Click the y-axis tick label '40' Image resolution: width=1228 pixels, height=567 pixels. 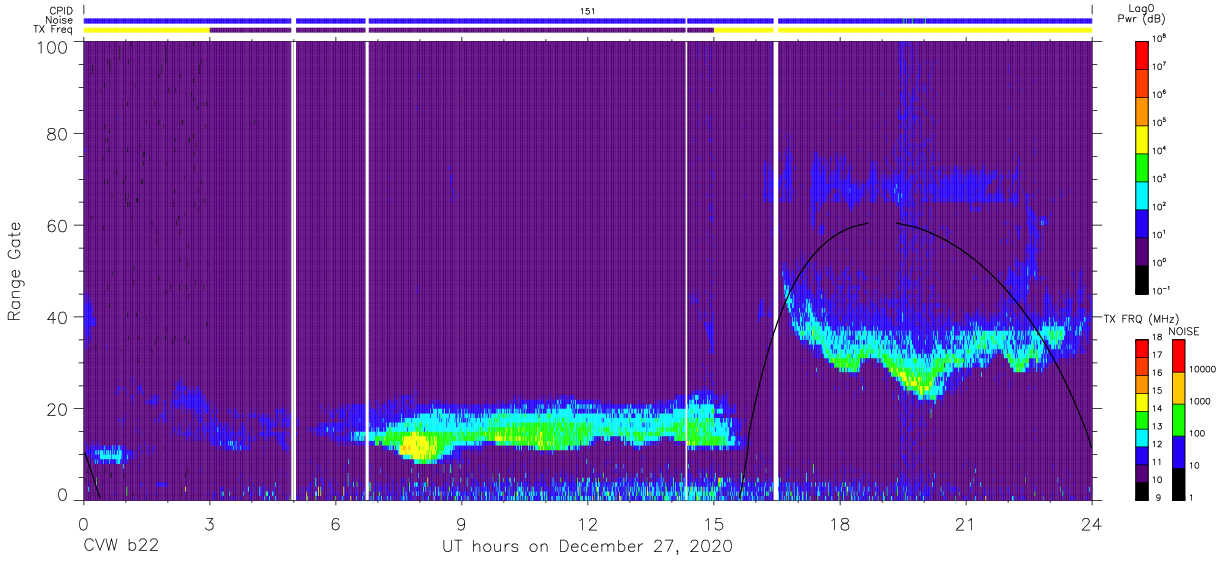tap(57, 317)
